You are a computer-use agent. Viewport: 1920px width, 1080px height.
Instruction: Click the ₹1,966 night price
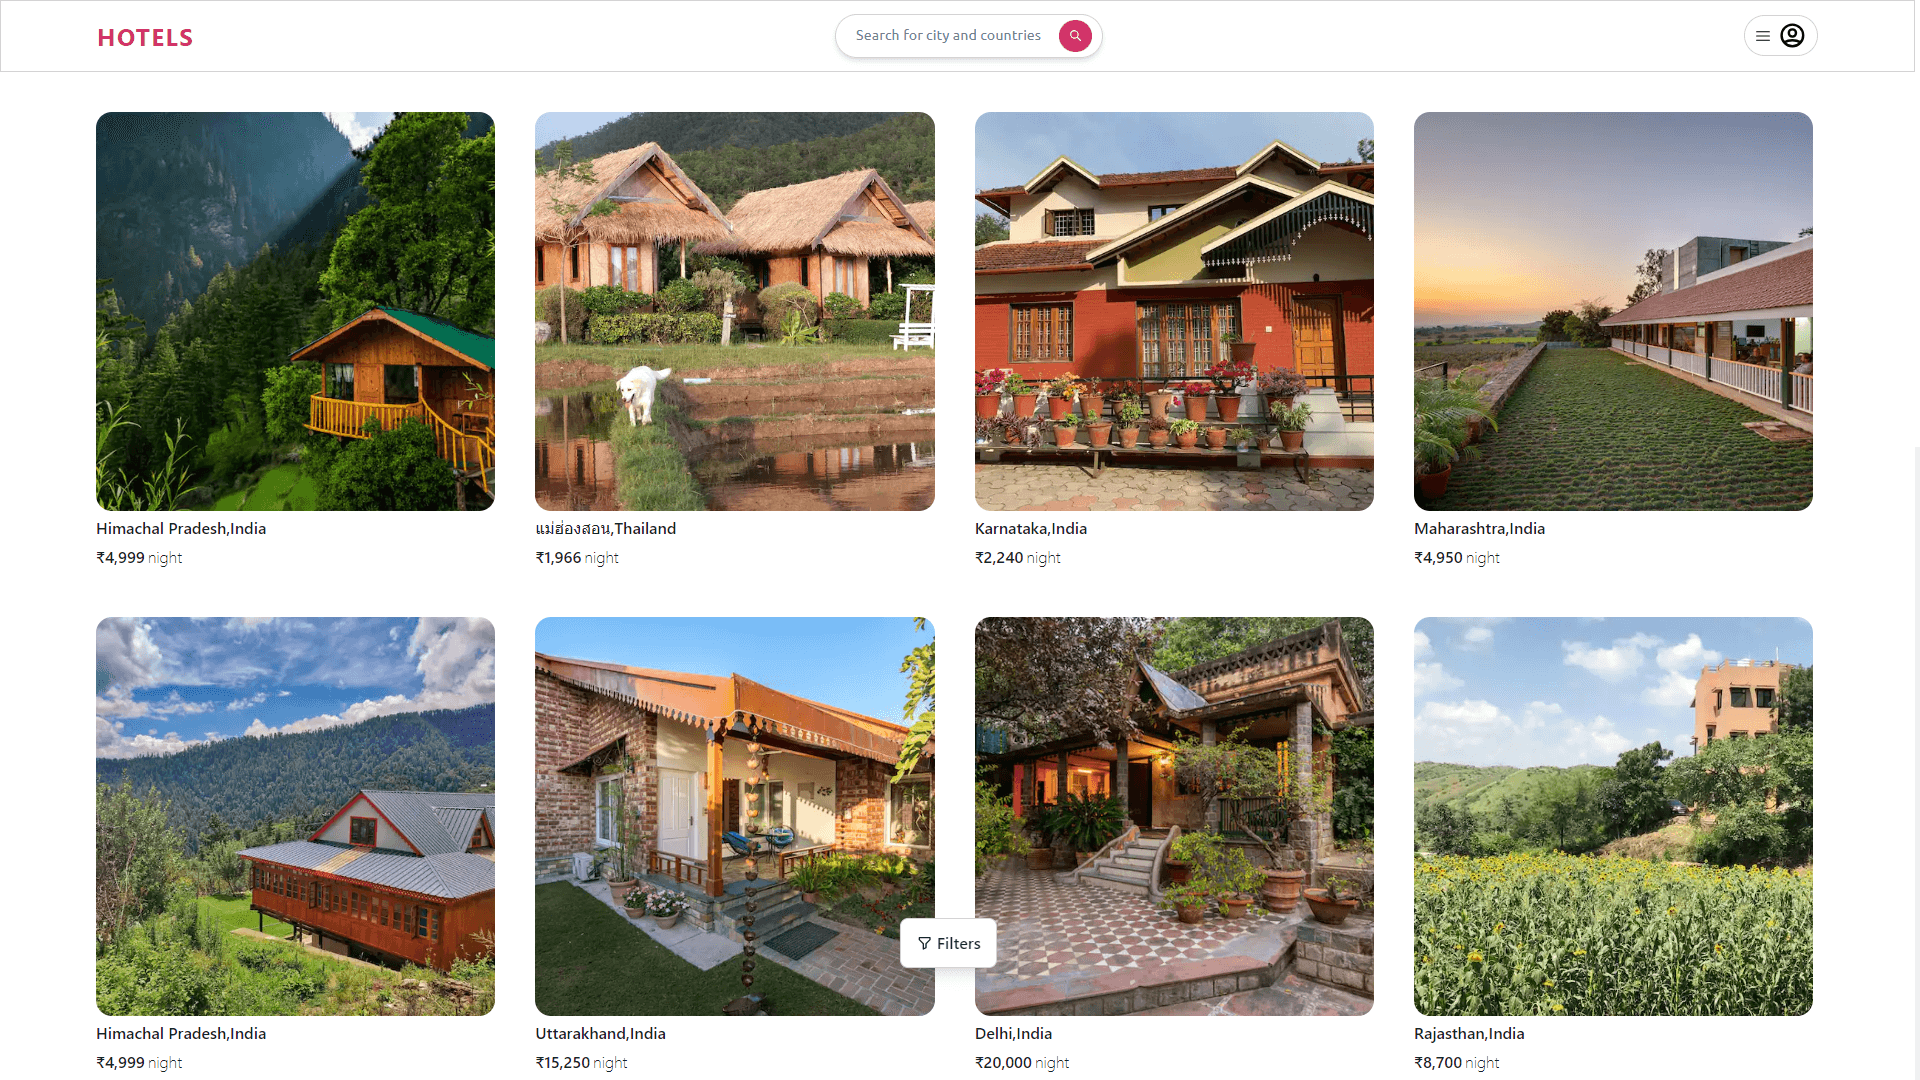pyautogui.click(x=577, y=558)
